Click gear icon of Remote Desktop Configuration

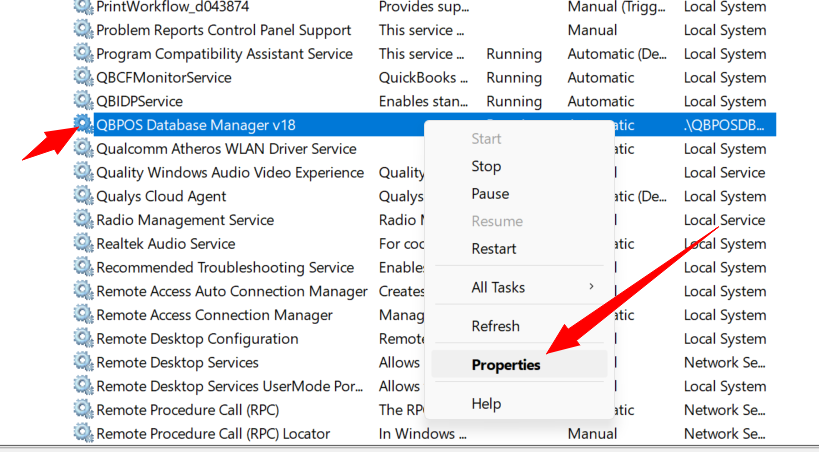point(83,338)
